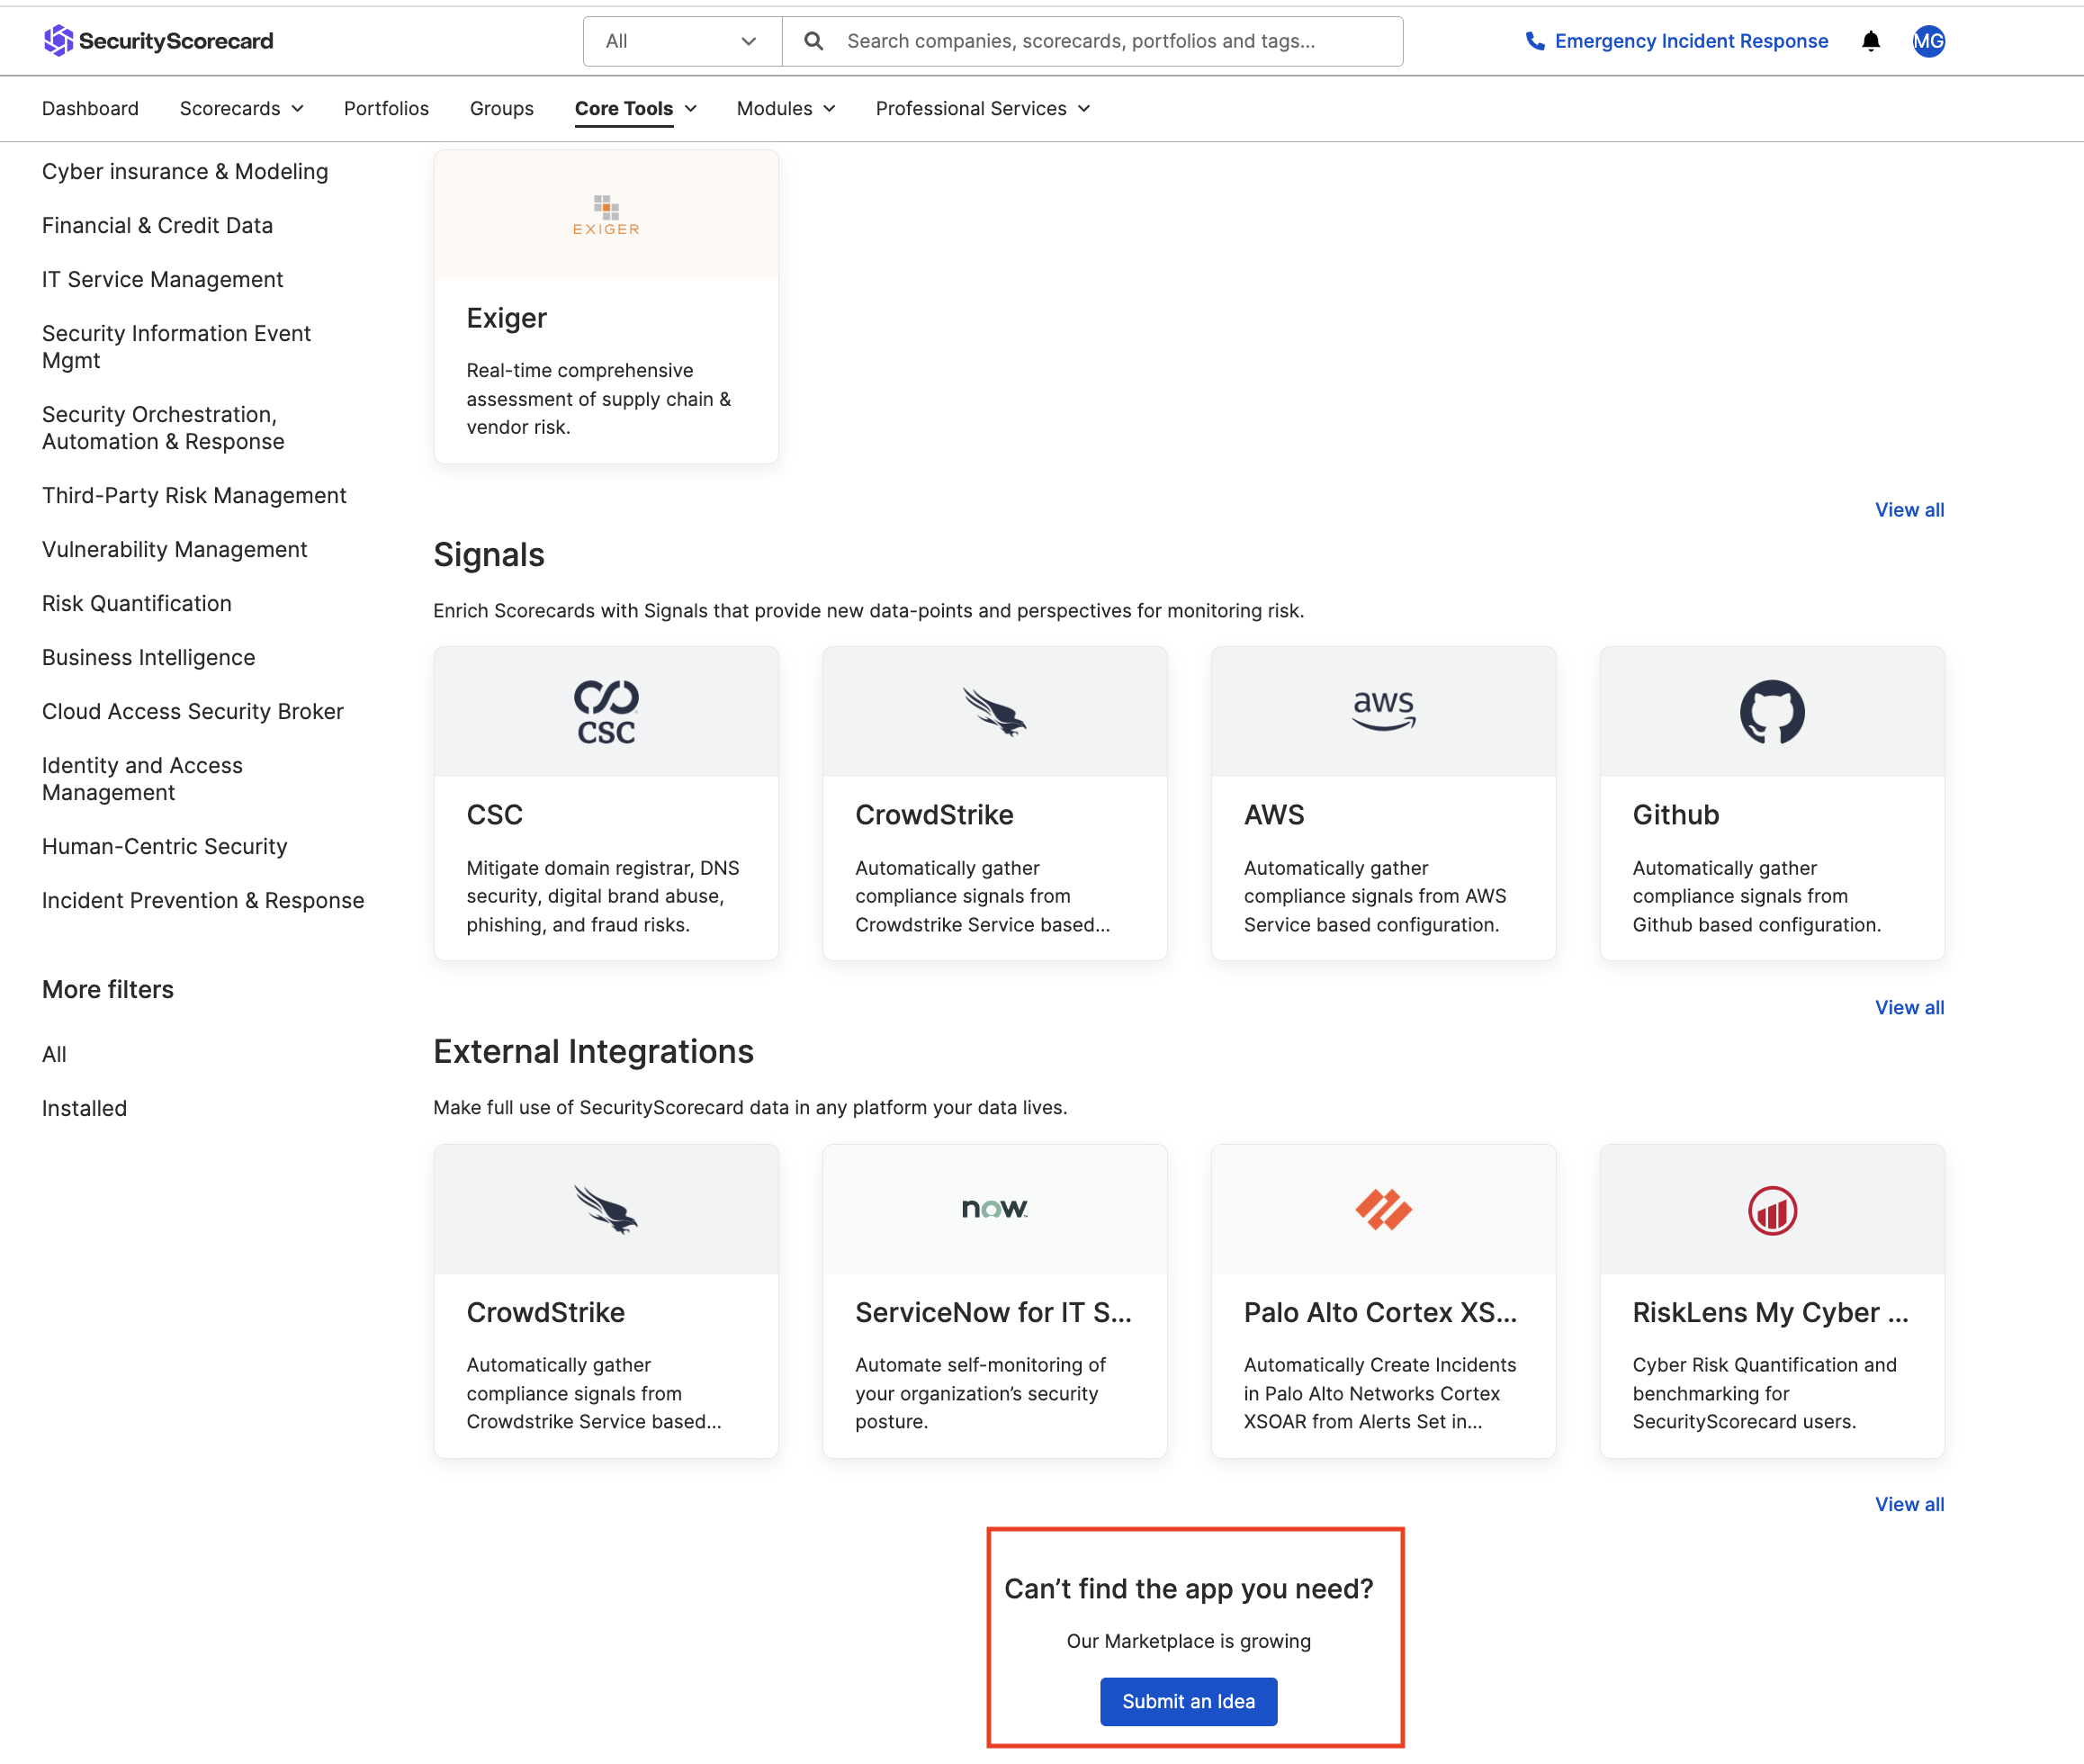Filter by Incident Prevention & Response
Viewport: 2084px width, 1764px height.
point(203,900)
